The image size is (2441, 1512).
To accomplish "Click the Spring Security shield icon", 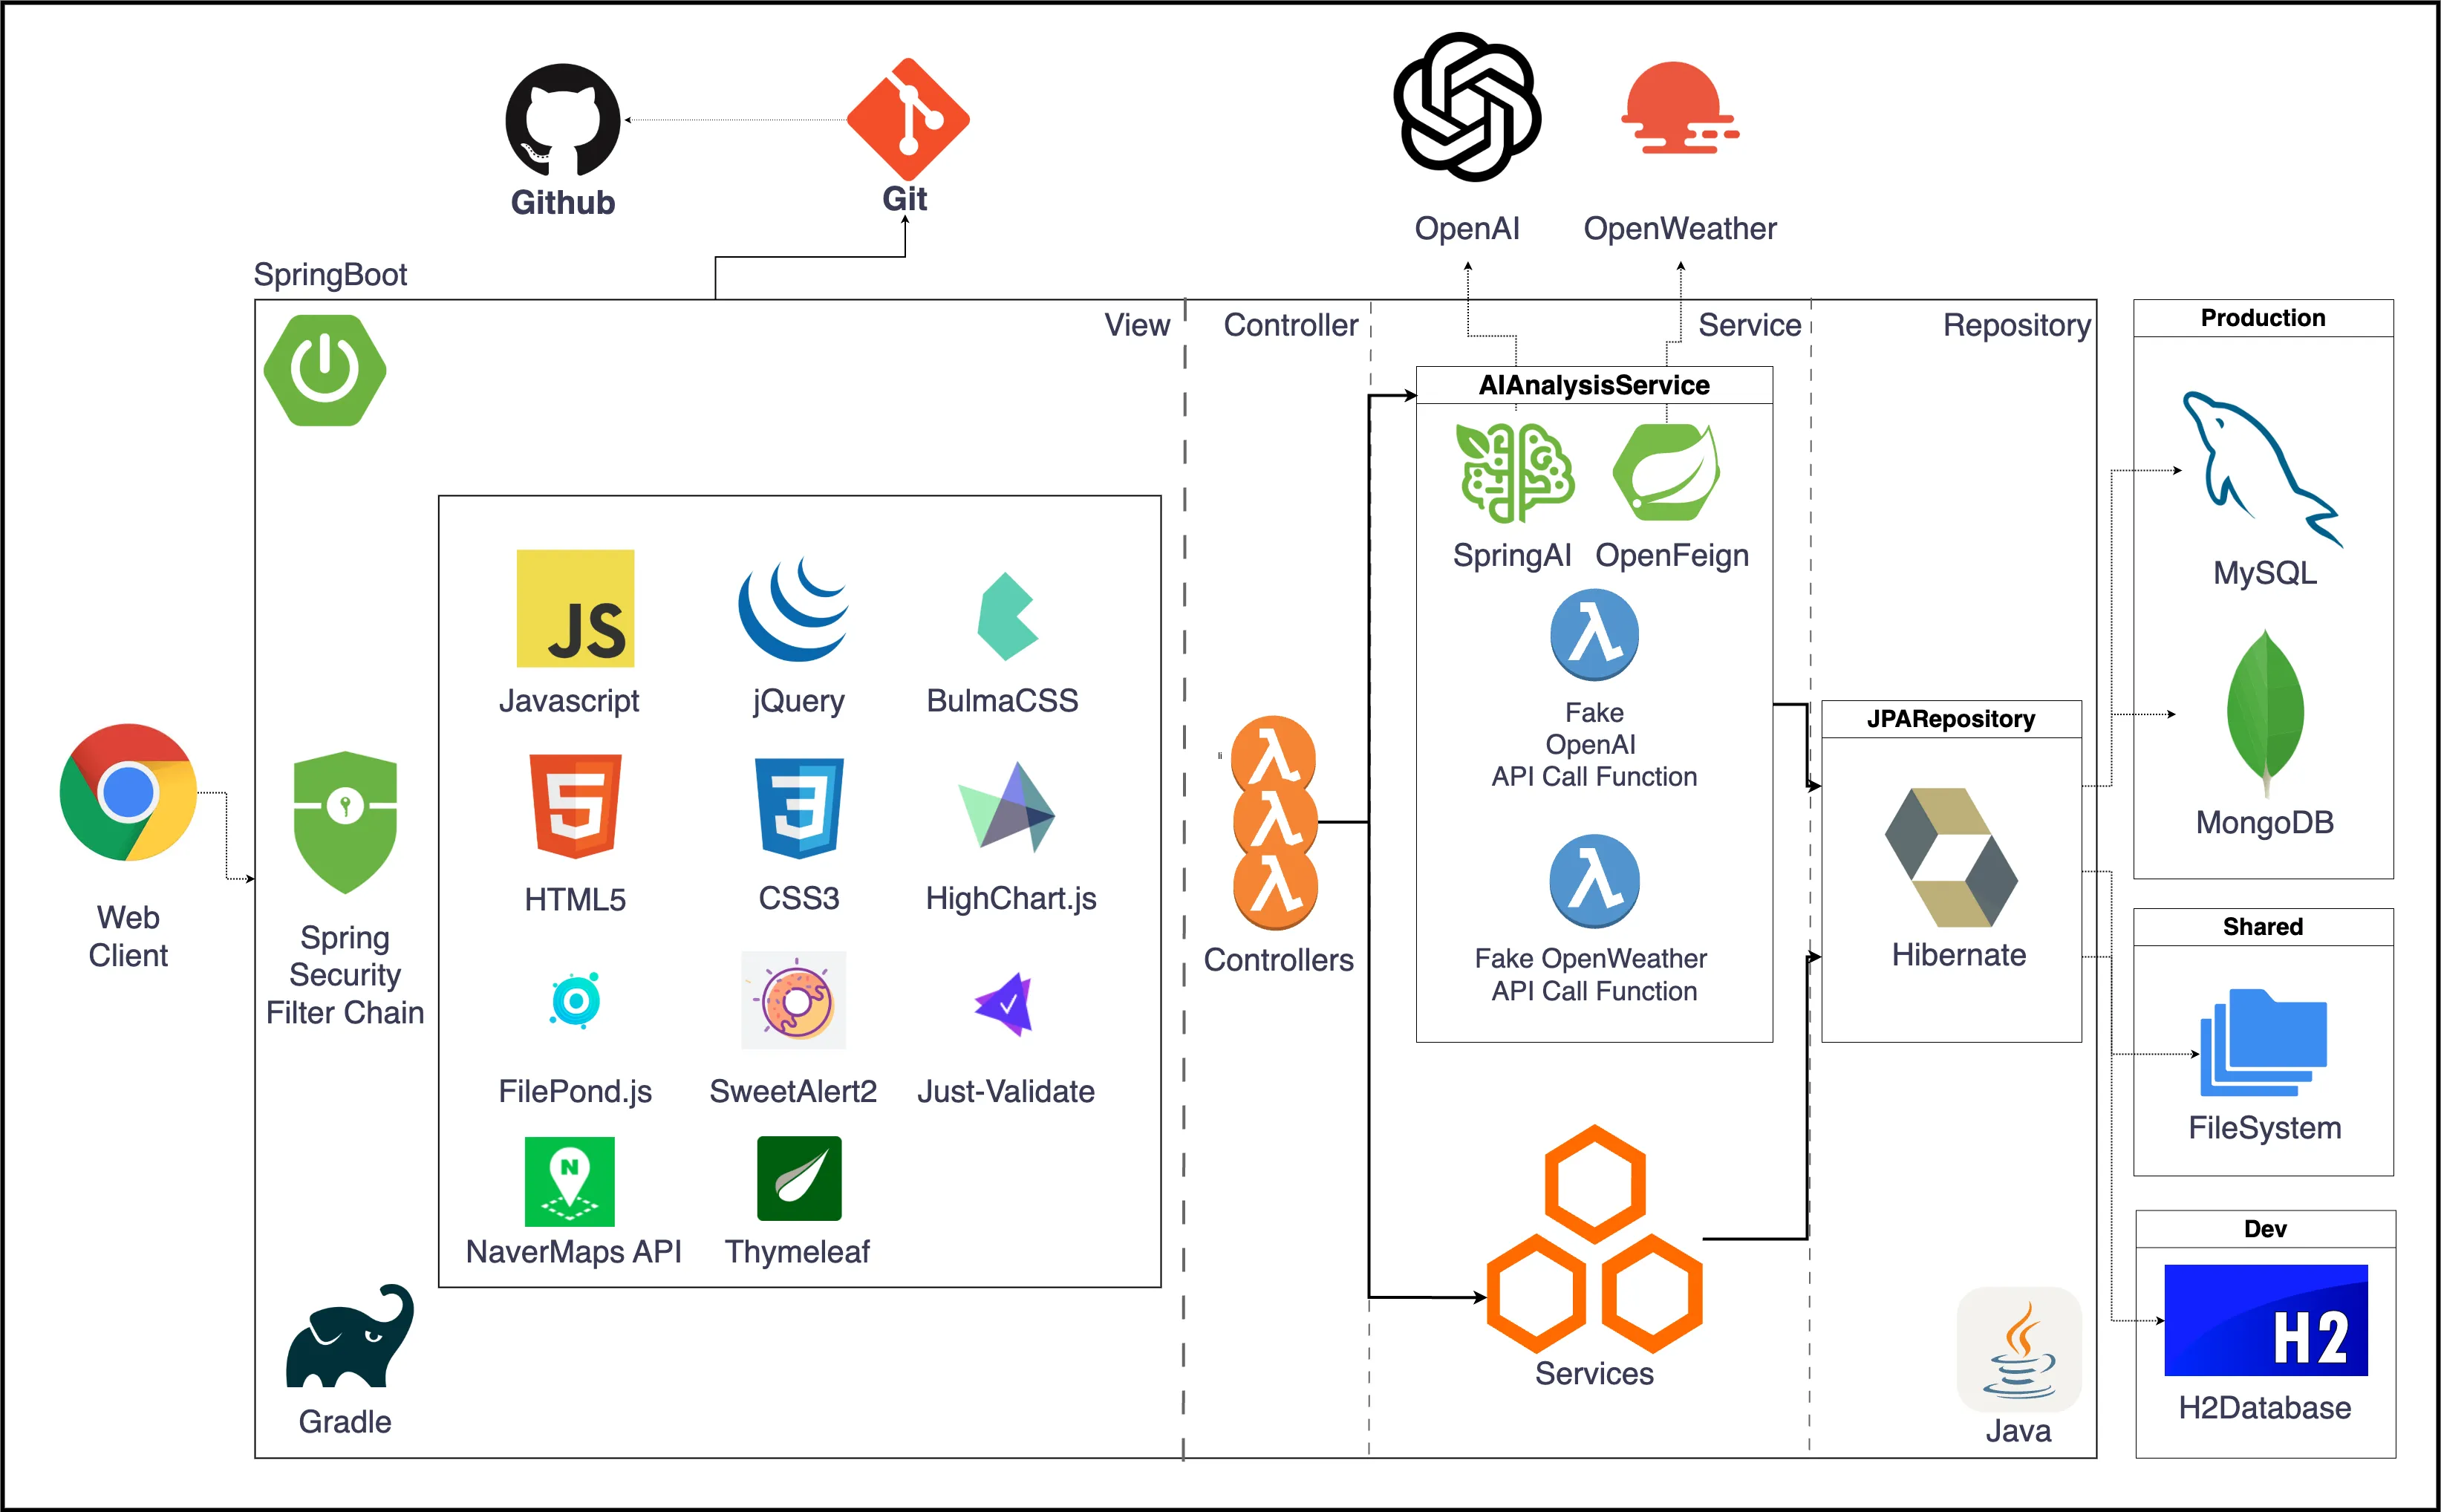I will click(x=345, y=822).
